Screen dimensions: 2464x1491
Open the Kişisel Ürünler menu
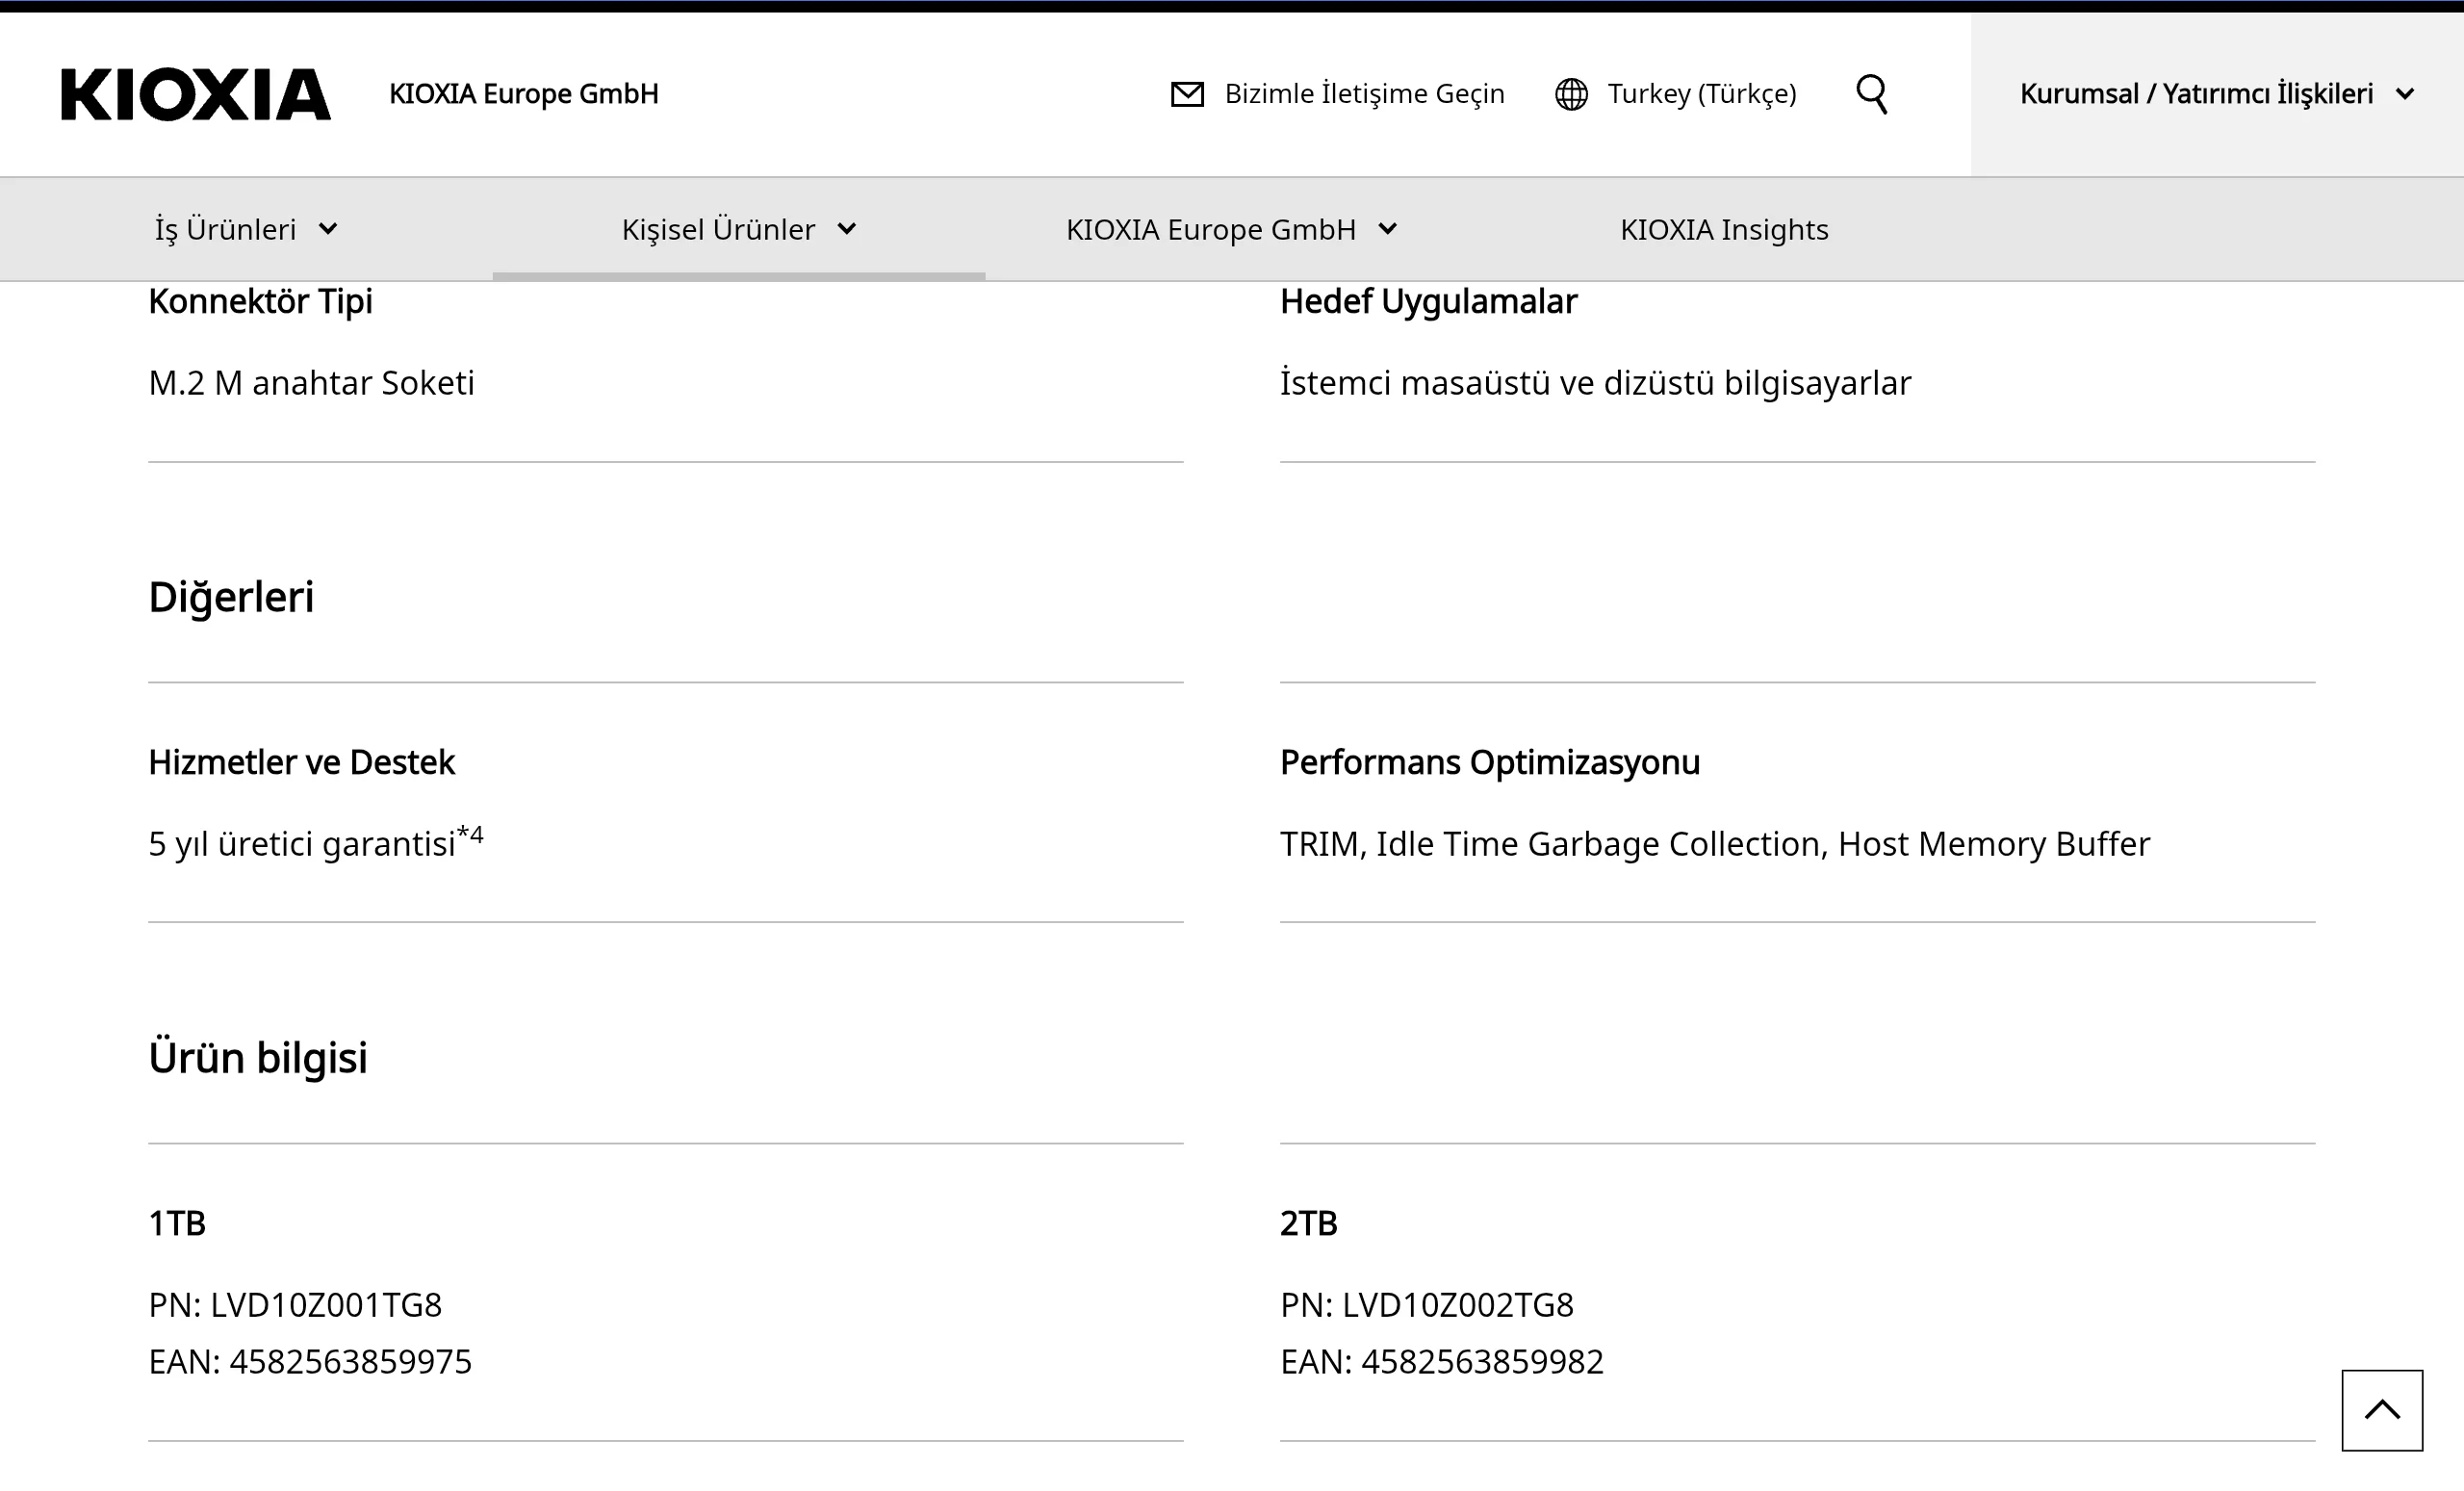(718, 229)
